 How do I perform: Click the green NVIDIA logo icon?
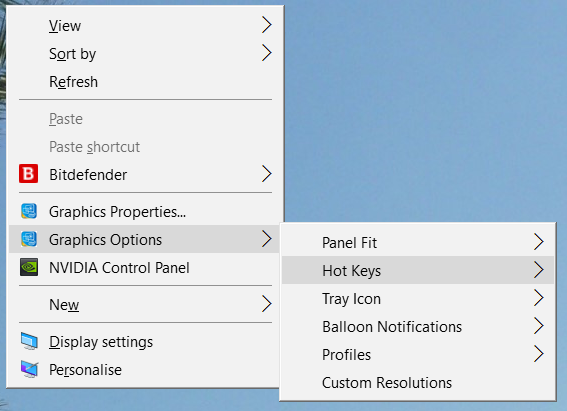click(29, 267)
